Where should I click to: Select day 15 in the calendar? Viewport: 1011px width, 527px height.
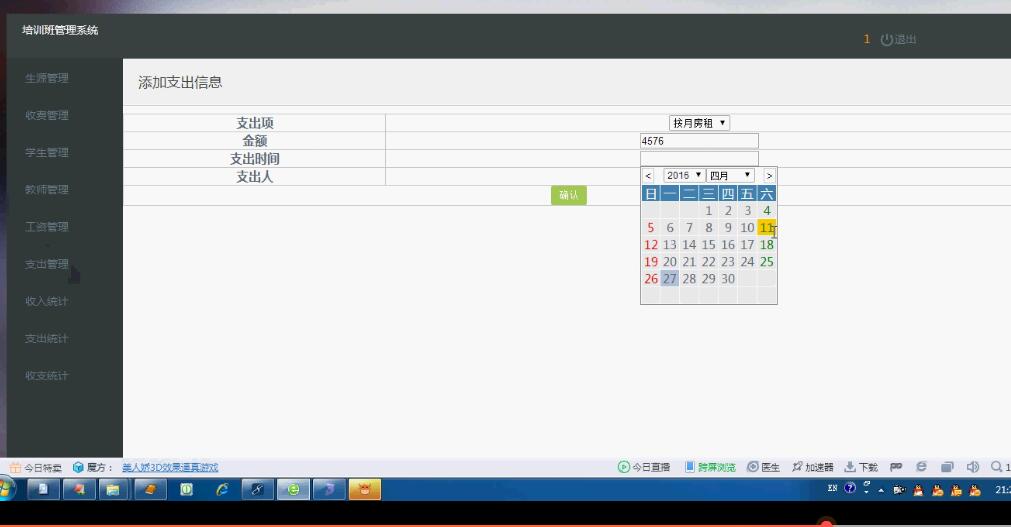[x=709, y=244]
